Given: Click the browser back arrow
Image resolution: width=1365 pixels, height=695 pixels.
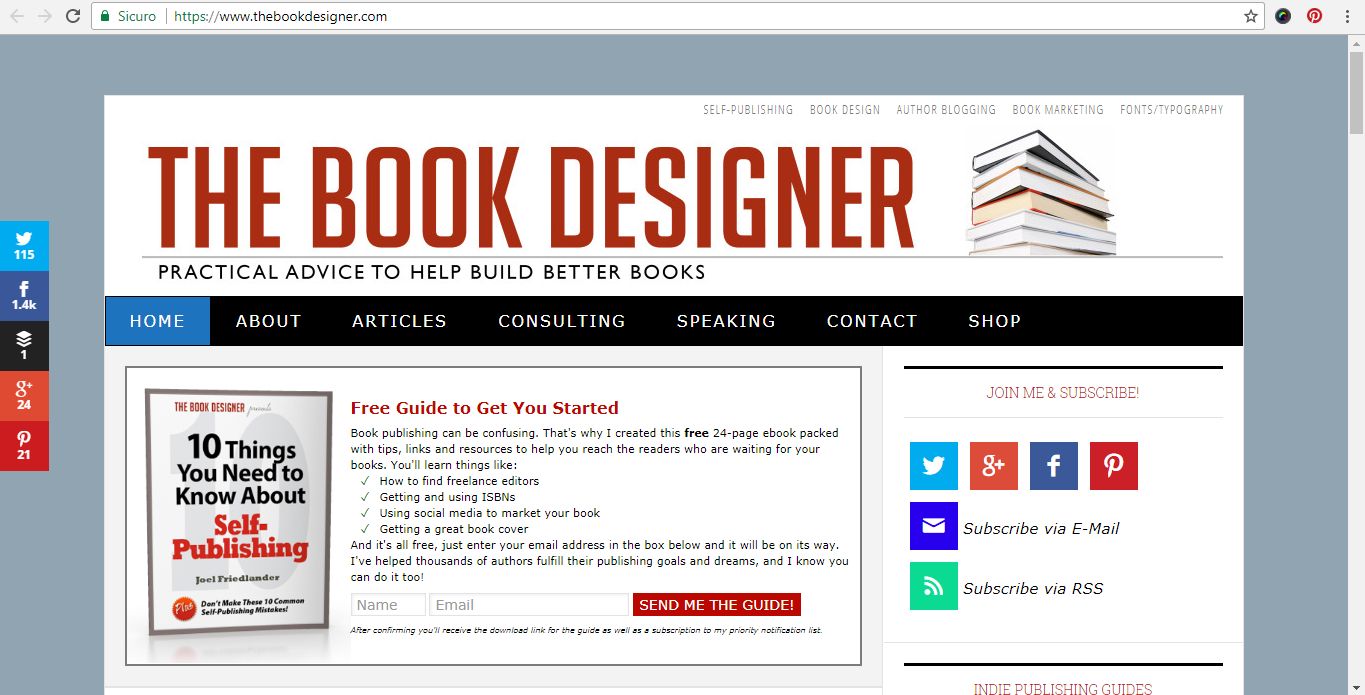Looking at the screenshot, I should click(17, 16).
